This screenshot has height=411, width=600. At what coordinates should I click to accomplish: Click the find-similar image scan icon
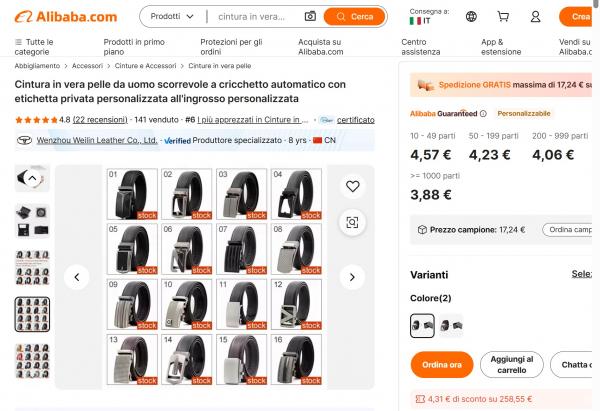[352, 222]
